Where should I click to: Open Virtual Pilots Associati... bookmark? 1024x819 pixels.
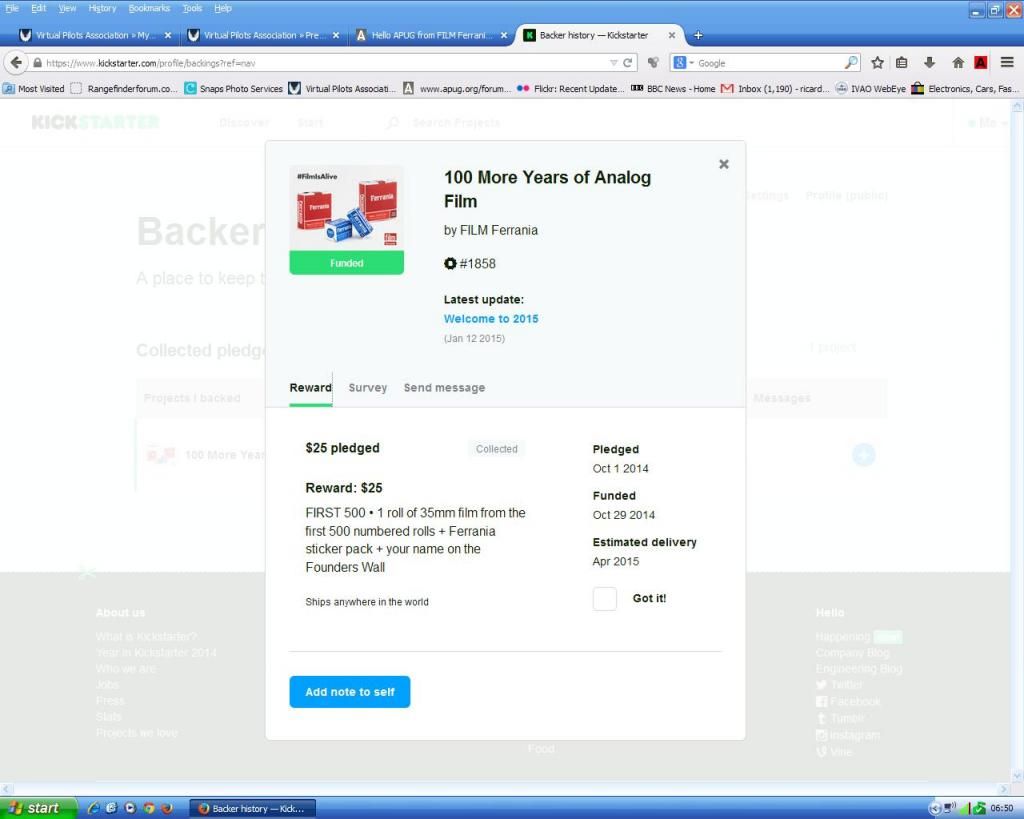(x=342, y=88)
